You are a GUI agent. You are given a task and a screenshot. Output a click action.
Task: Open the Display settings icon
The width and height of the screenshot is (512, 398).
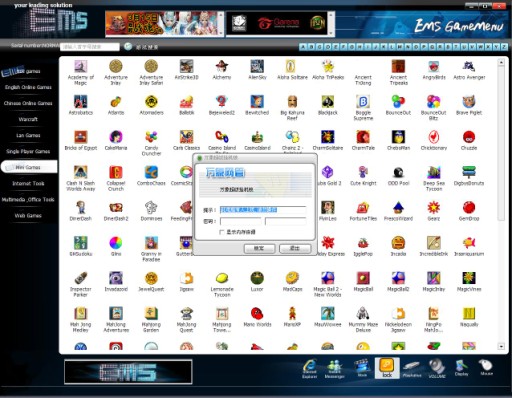pyautogui.click(x=461, y=368)
